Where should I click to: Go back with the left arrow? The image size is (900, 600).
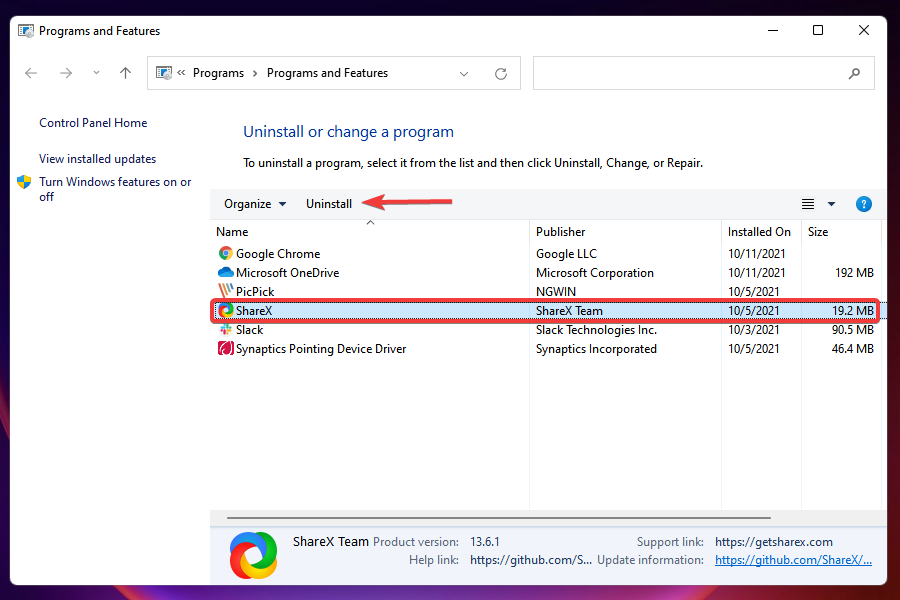31,73
